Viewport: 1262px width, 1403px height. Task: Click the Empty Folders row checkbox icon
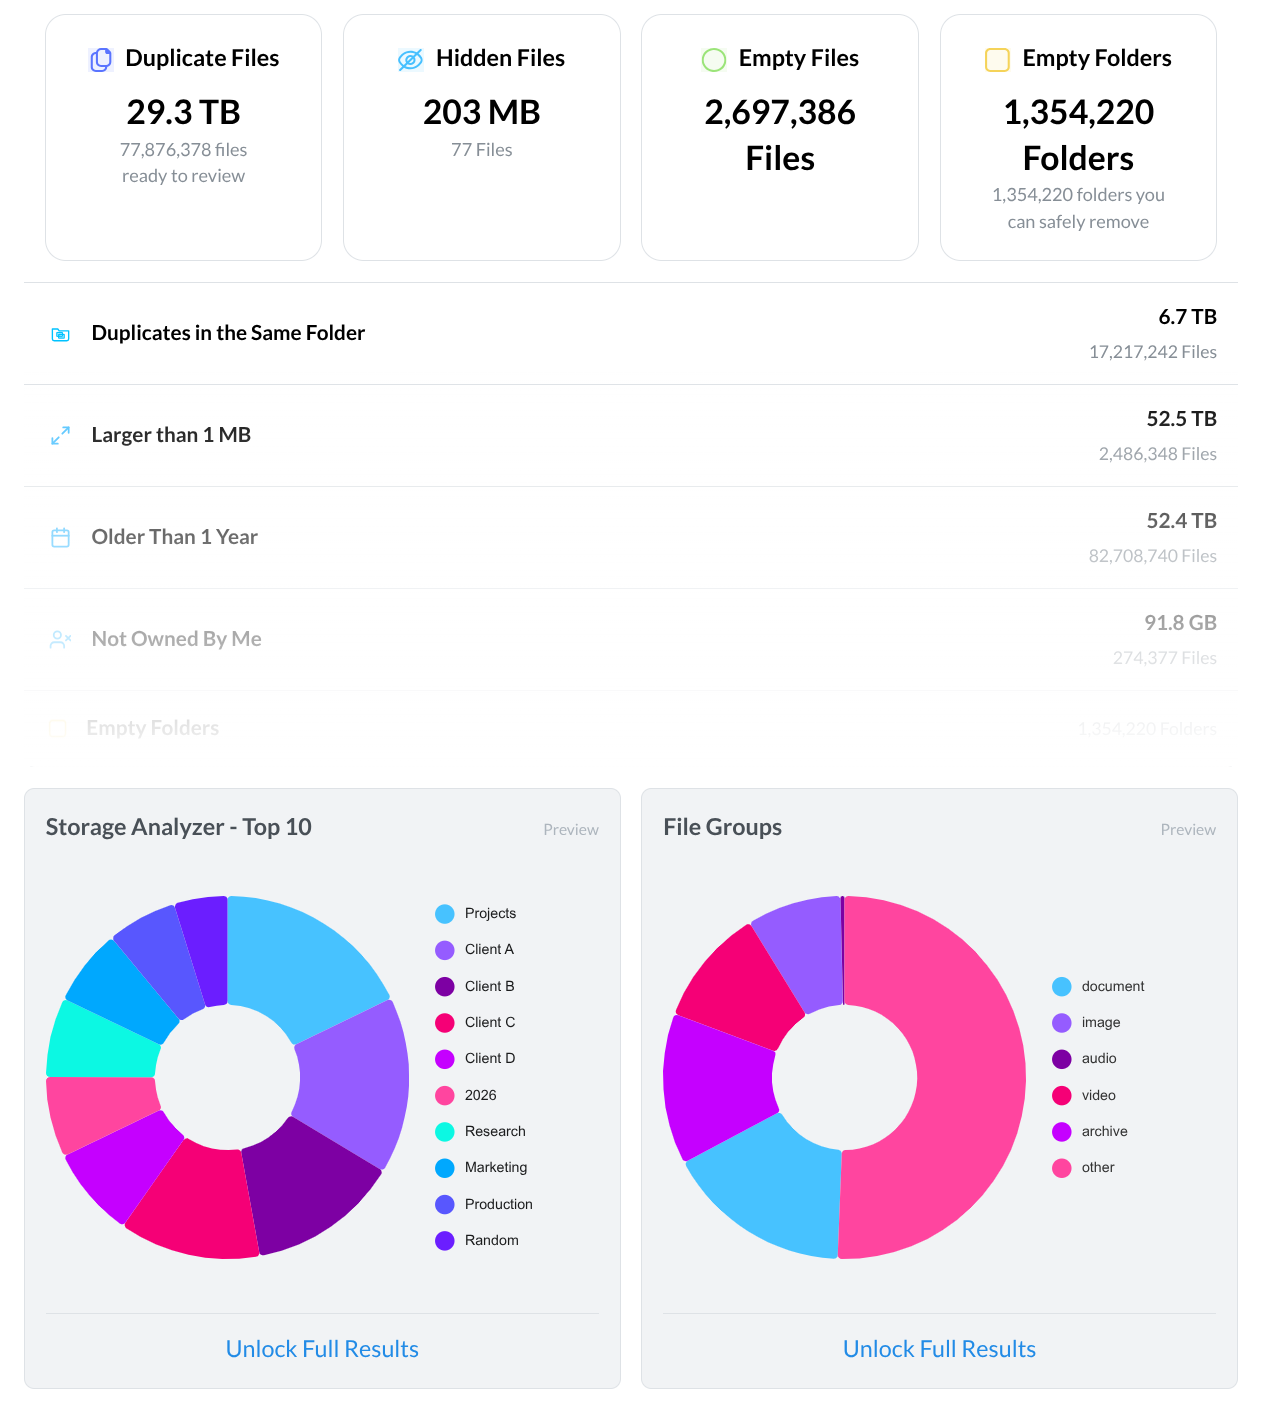point(57,728)
